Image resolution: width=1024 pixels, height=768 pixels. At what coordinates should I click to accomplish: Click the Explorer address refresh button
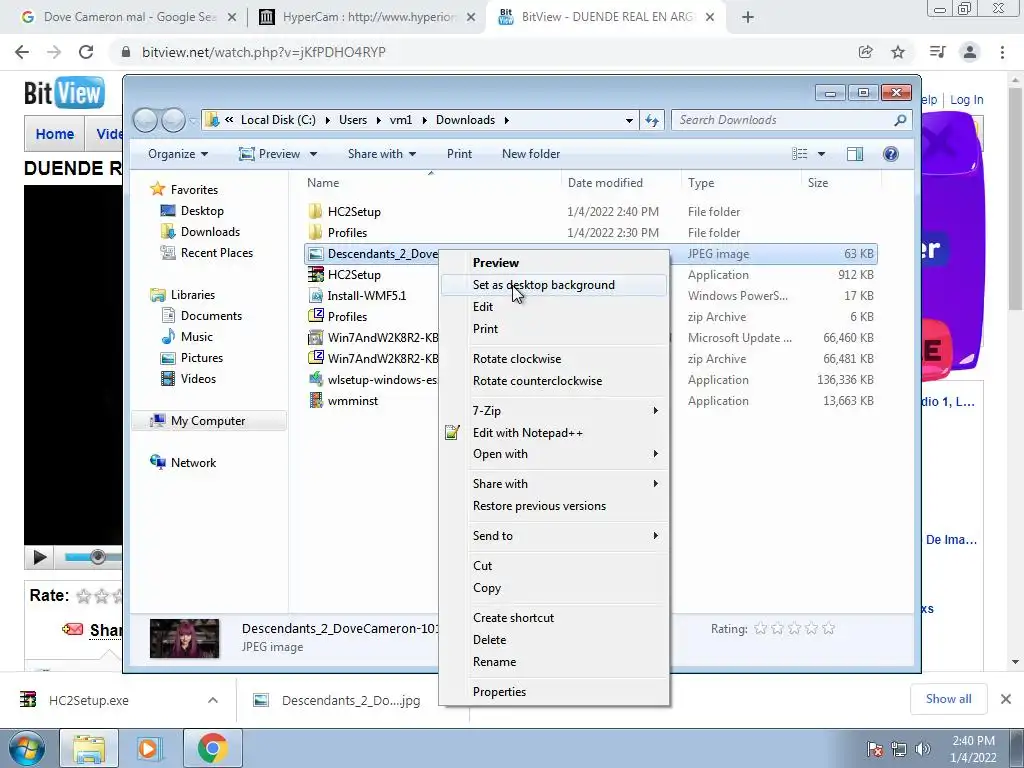click(x=652, y=120)
